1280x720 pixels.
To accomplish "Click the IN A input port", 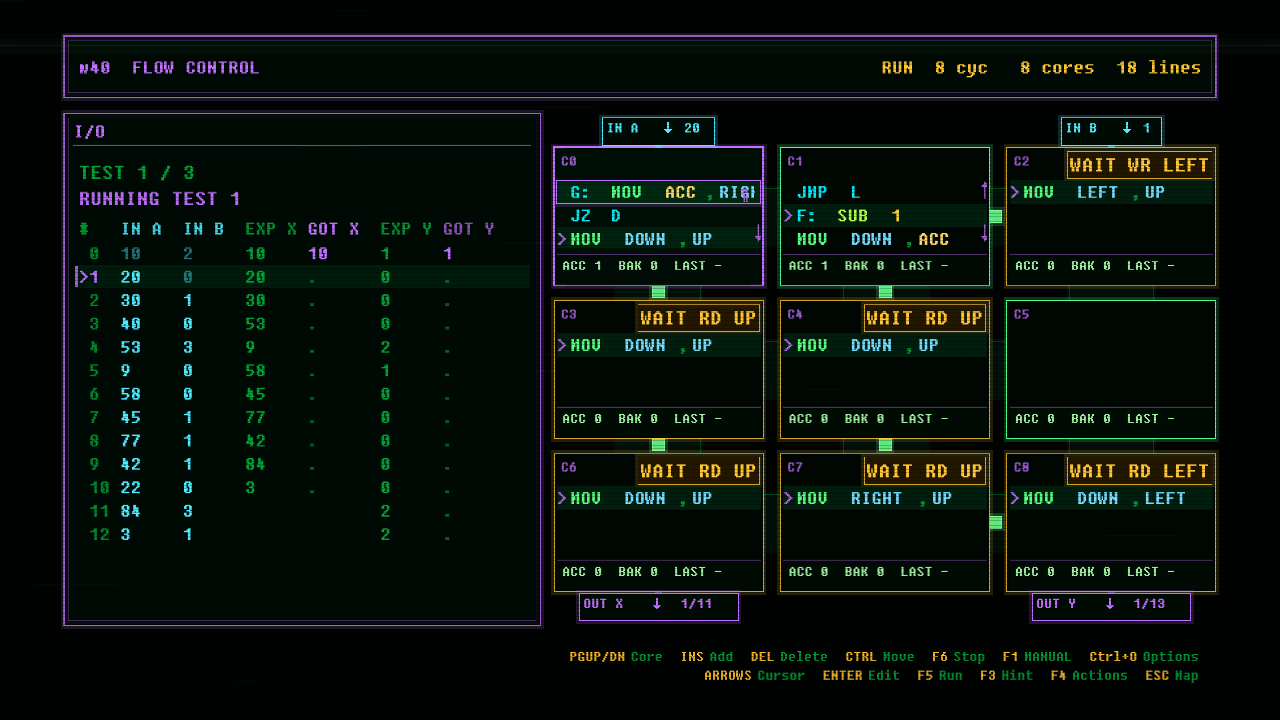I will pos(658,131).
